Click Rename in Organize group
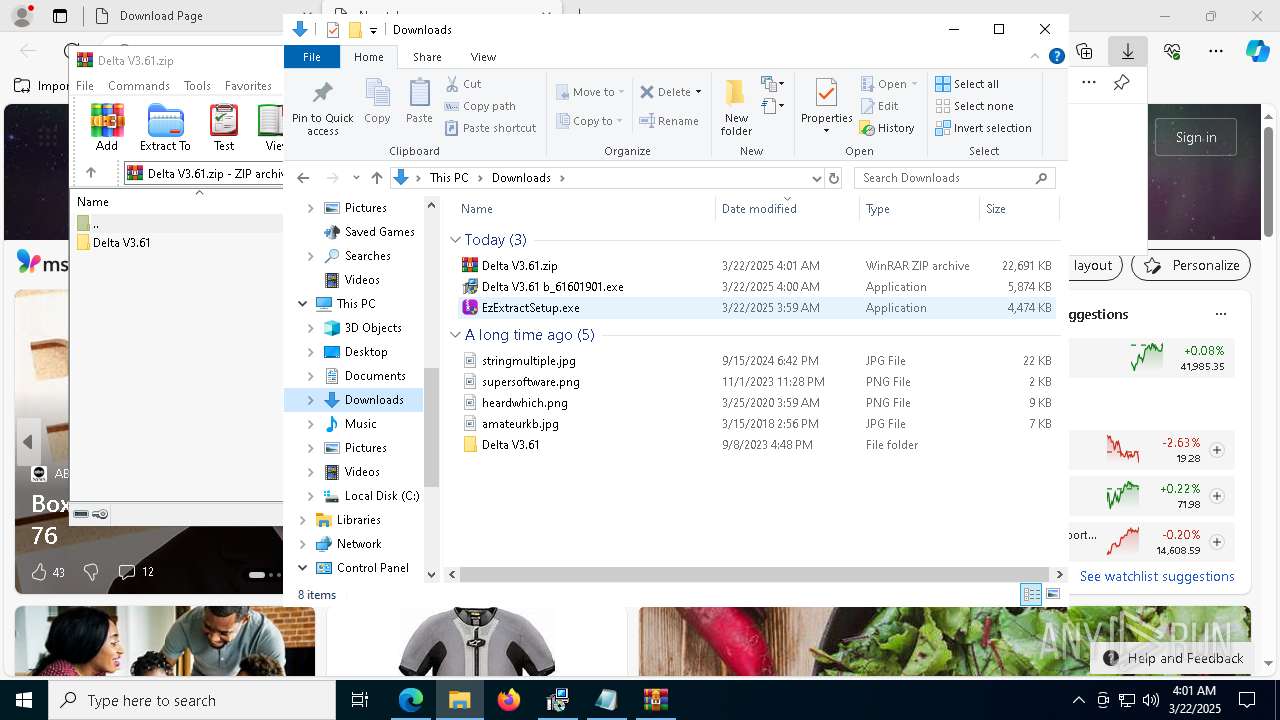 tap(669, 121)
